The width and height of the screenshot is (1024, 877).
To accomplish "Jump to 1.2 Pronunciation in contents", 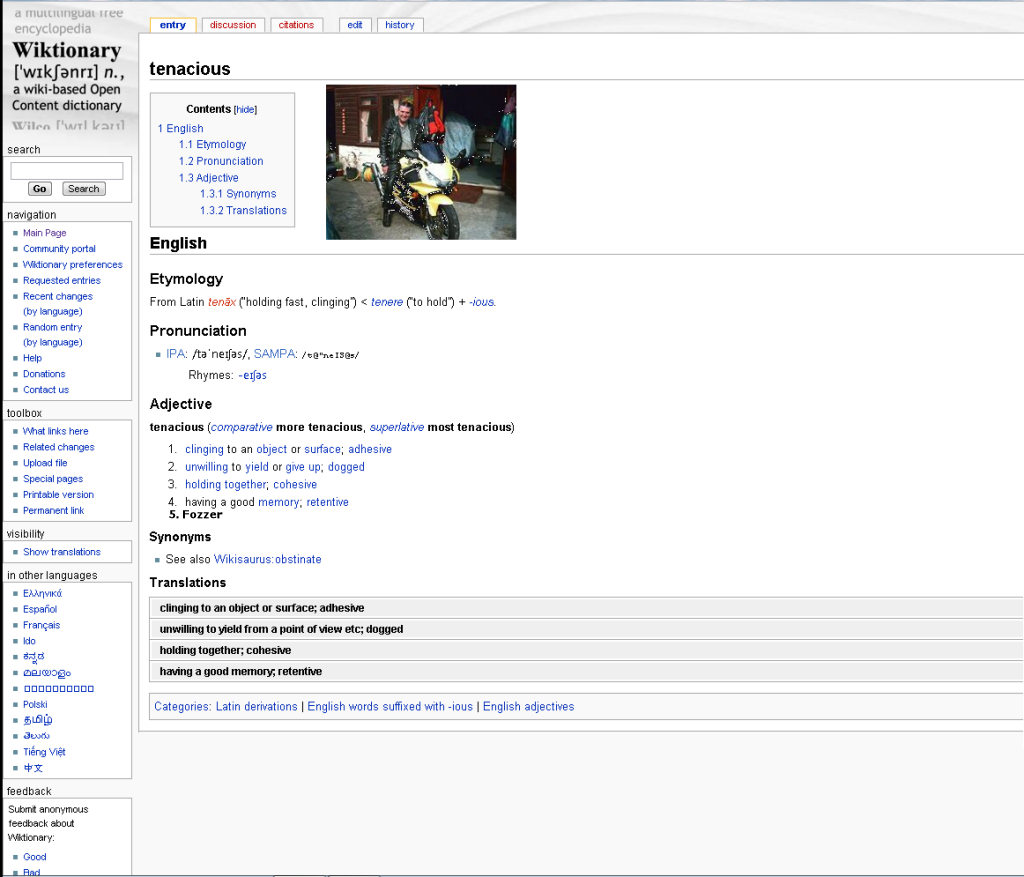I will [x=221, y=161].
